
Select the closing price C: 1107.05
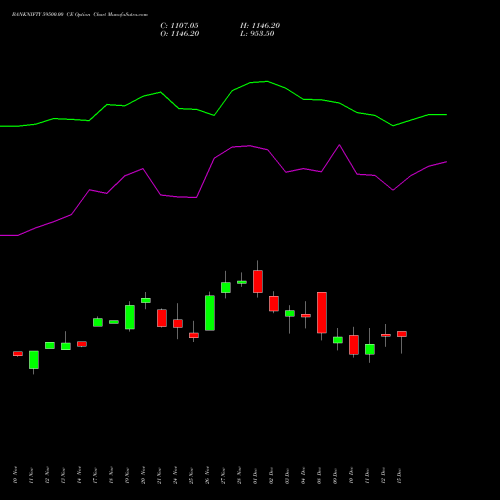click(x=179, y=26)
